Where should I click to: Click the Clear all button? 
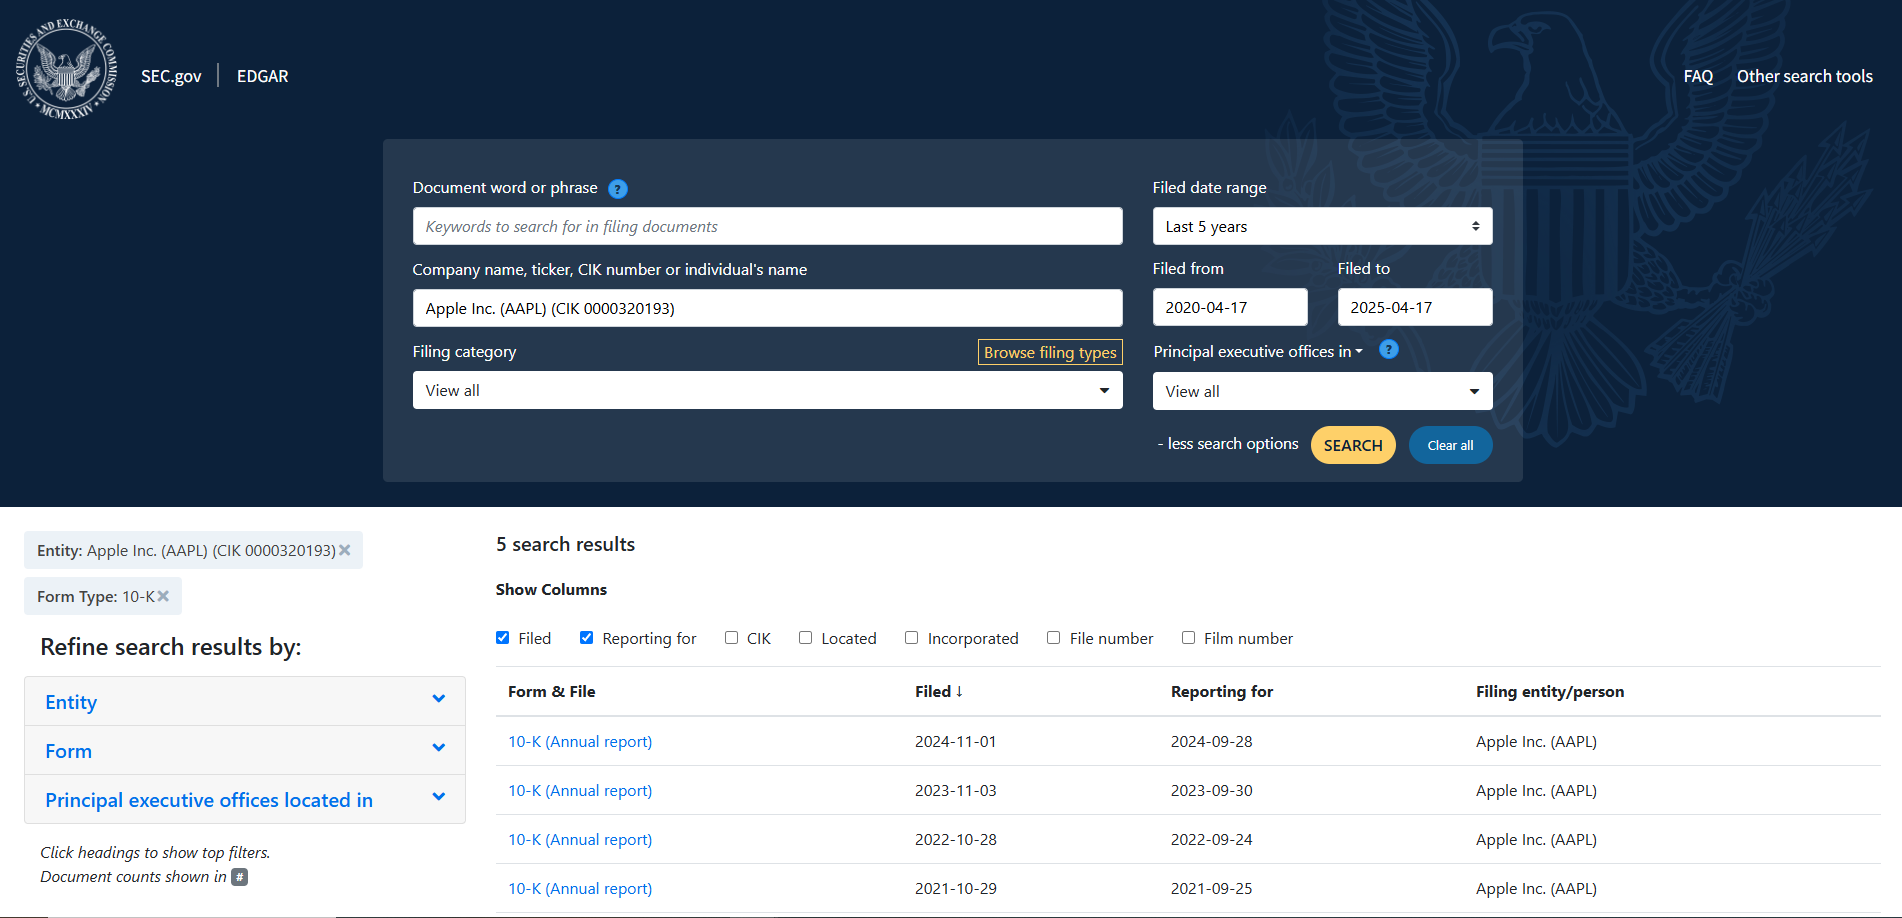(1450, 445)
